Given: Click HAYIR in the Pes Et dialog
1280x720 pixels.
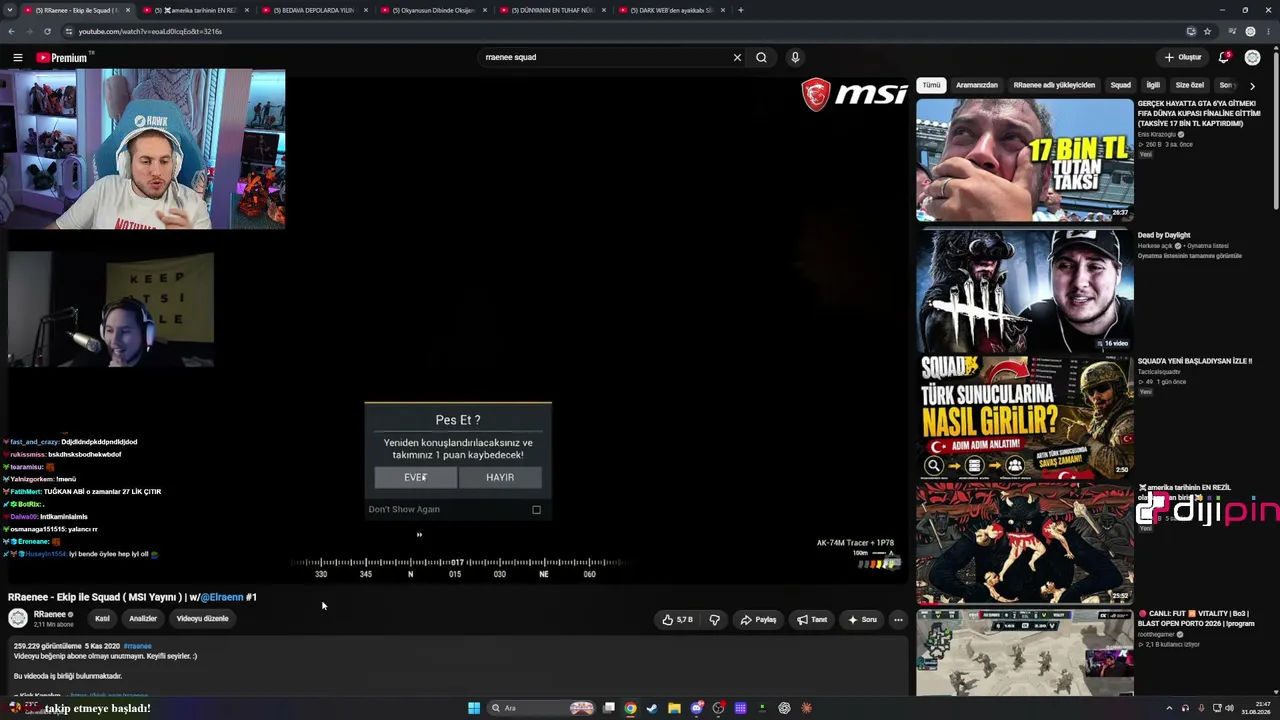Looking at the screenshot, I should coord(500,478).
